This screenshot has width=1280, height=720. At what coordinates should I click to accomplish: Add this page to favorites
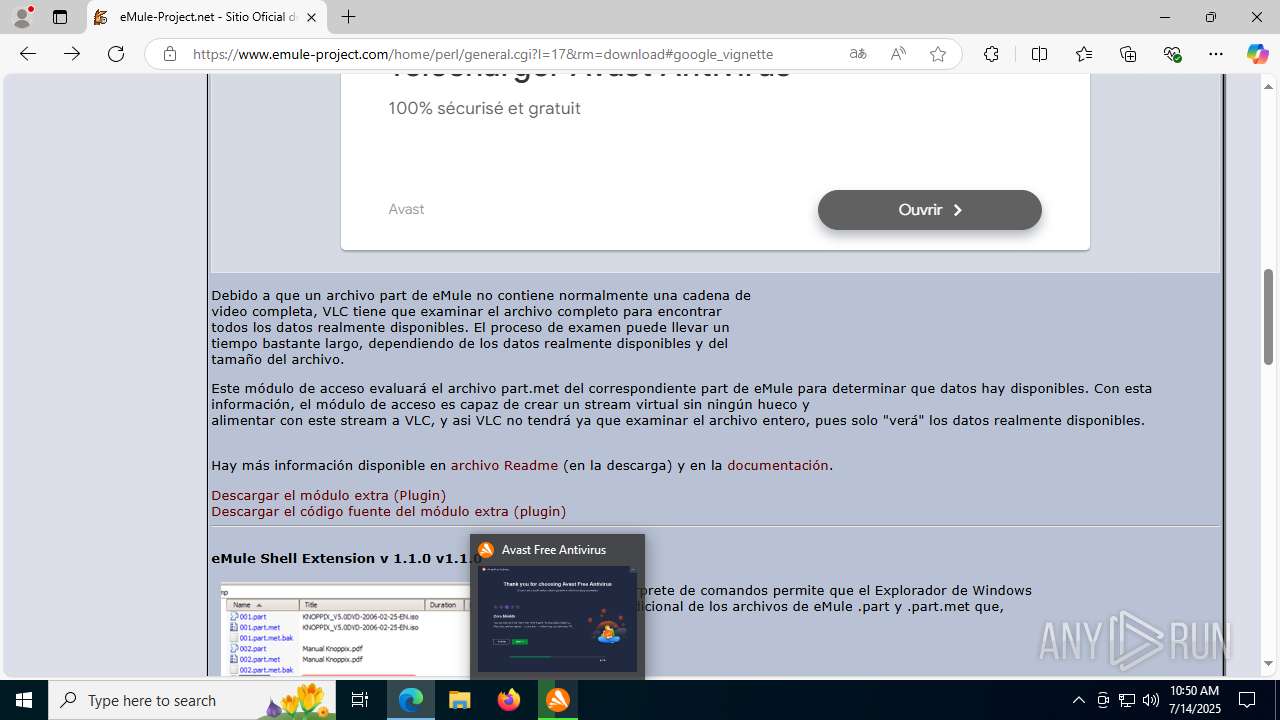click(x=937, y=54)
